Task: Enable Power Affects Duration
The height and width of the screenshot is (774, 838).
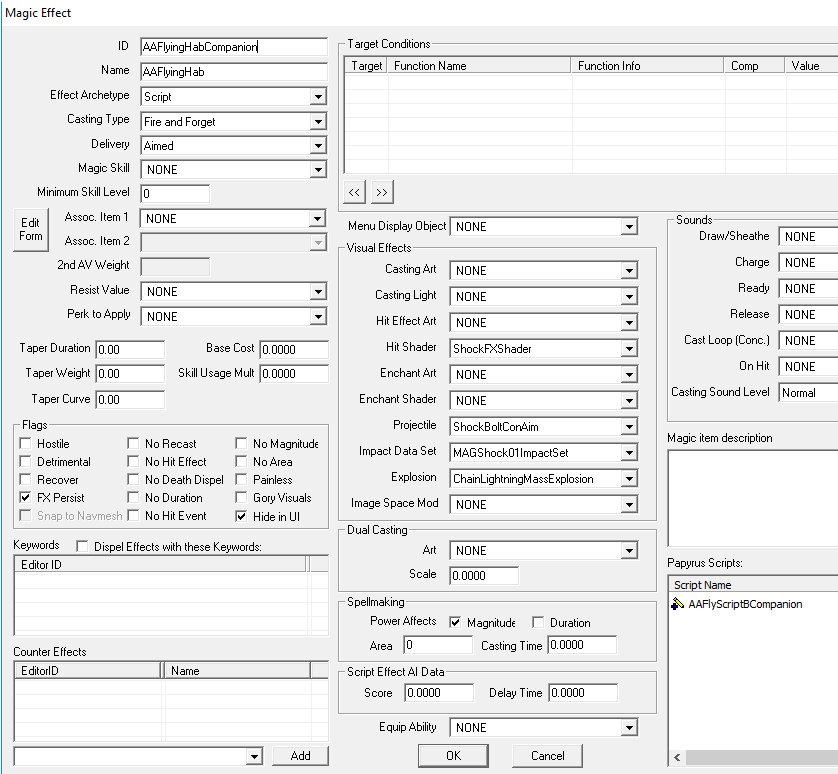Action: click(538, 622)
